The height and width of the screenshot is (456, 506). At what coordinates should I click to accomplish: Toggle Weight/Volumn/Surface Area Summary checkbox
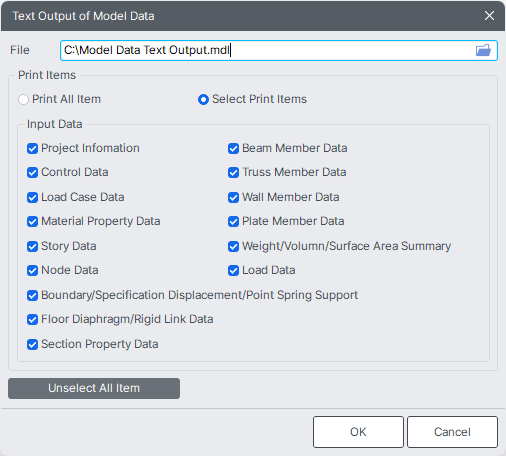coord(233,246)
